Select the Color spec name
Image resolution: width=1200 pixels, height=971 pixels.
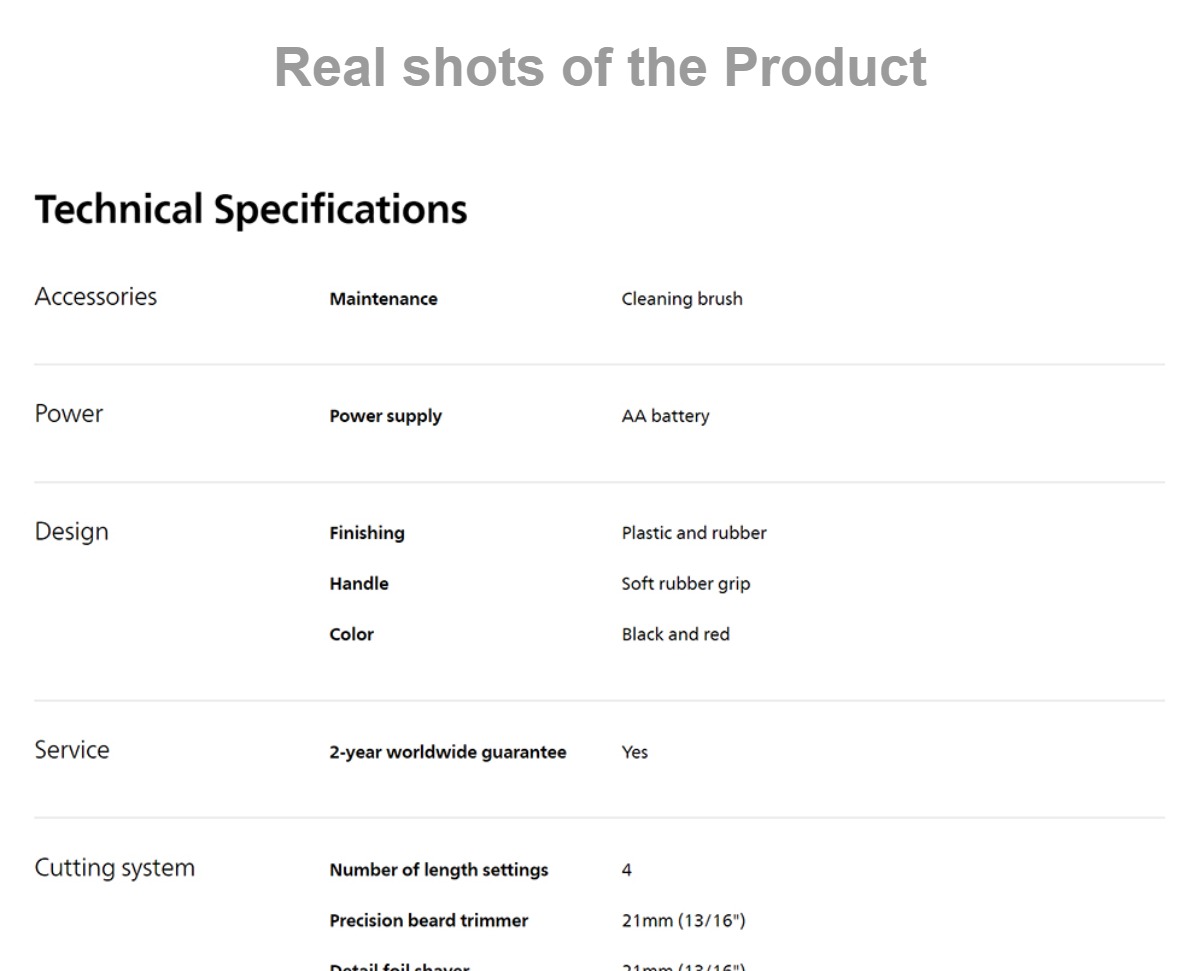point(351,634)
